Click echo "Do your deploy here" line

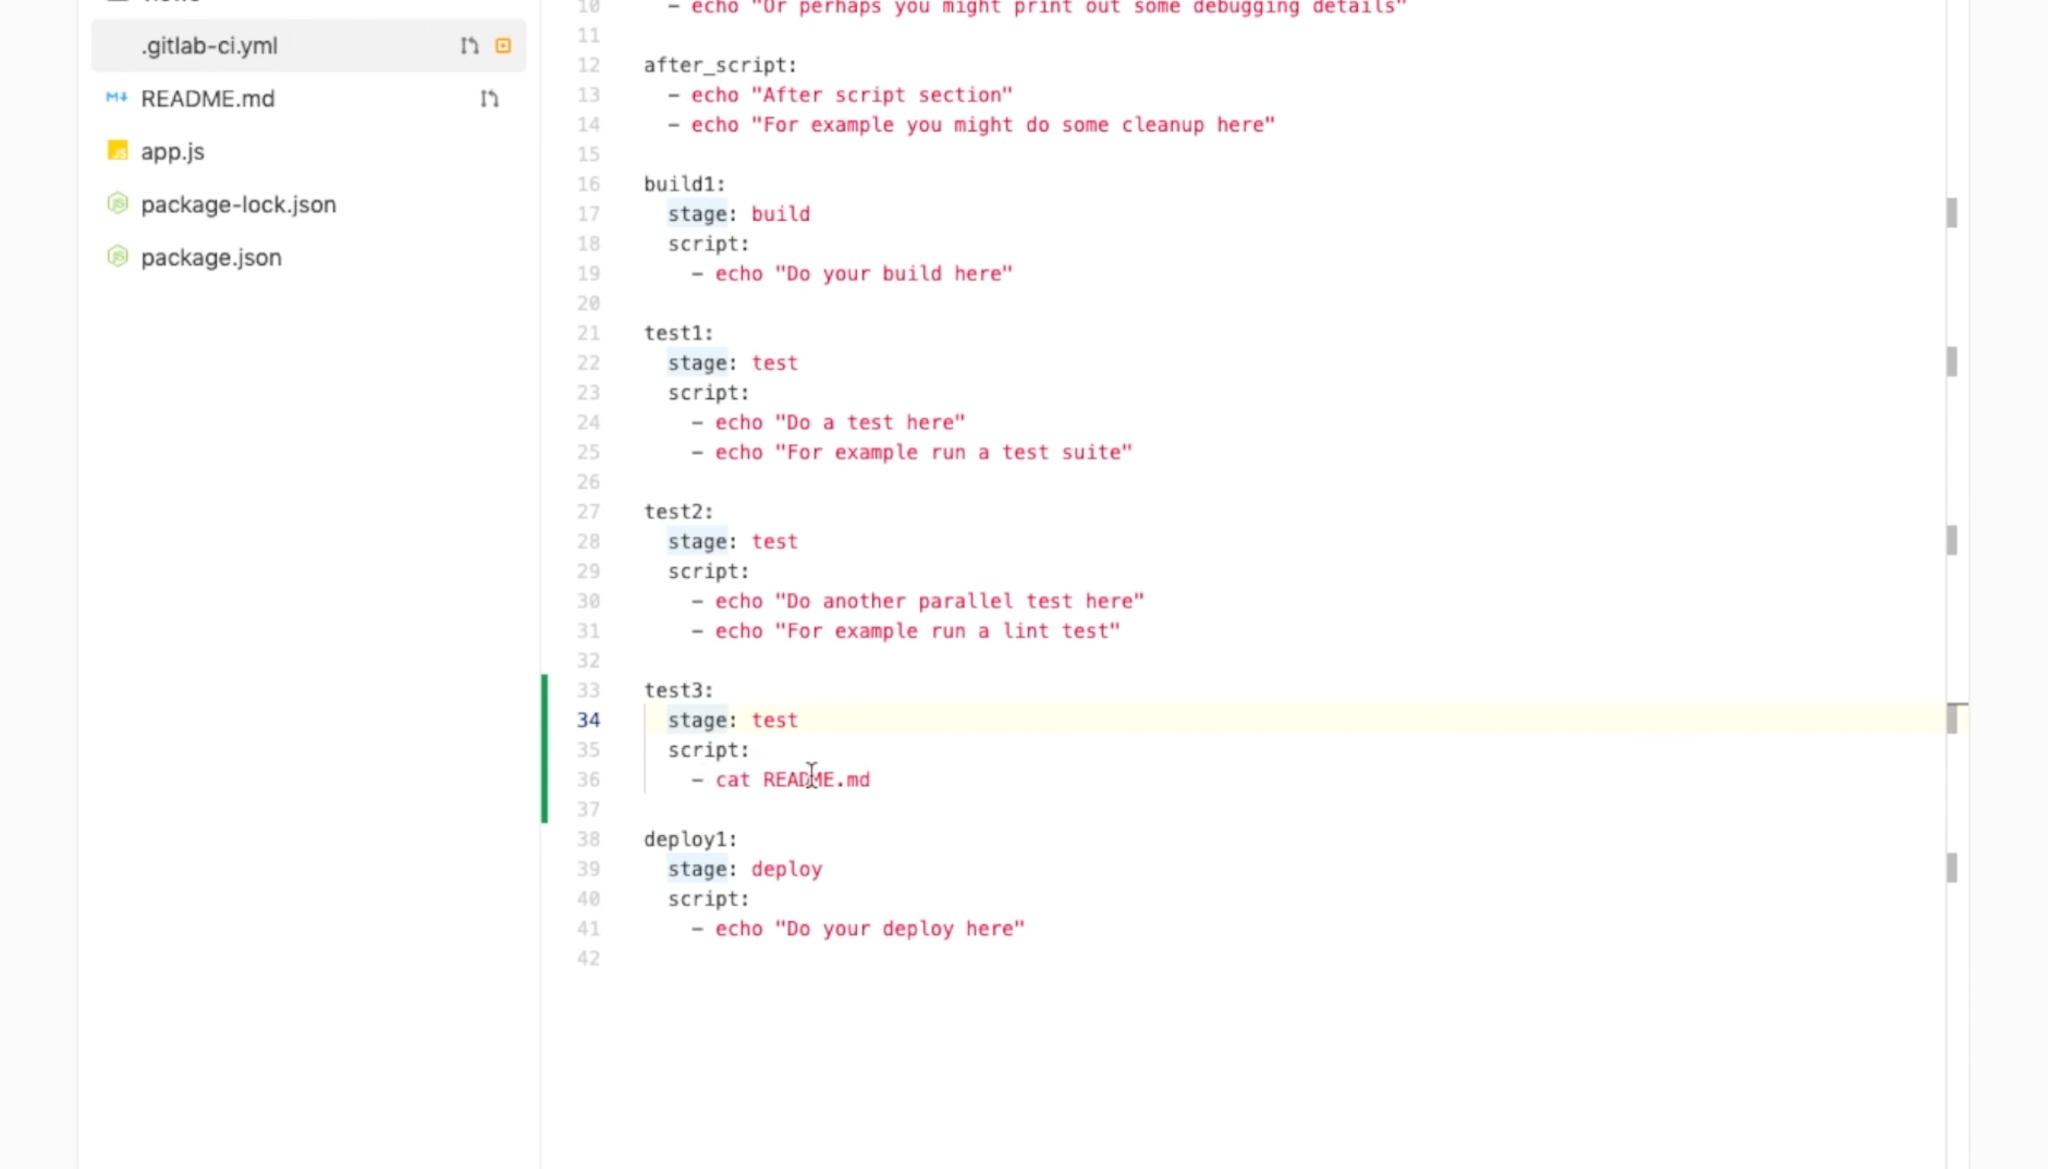pos(869,929)
